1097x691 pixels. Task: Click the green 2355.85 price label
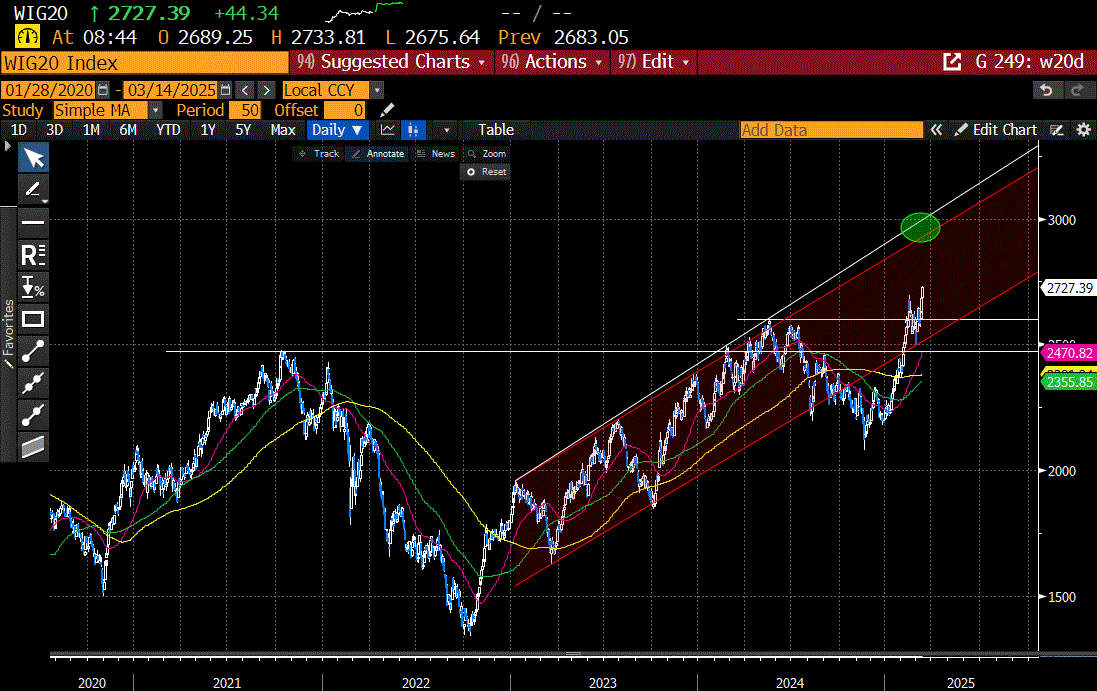pyautogui.click(x=1069, y=382)
